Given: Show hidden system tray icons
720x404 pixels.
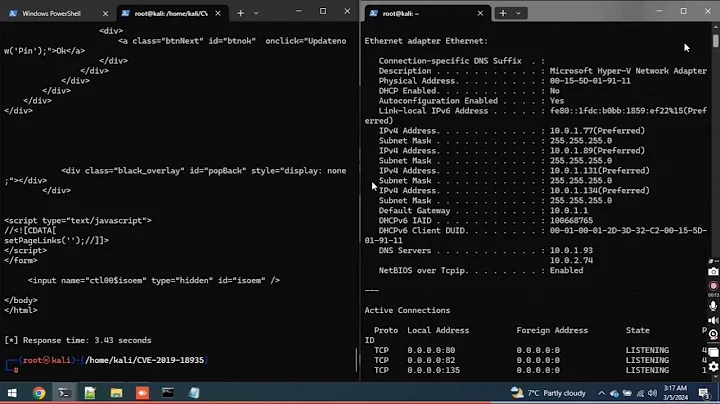Looking at the screenshot, I should [601, 393].
